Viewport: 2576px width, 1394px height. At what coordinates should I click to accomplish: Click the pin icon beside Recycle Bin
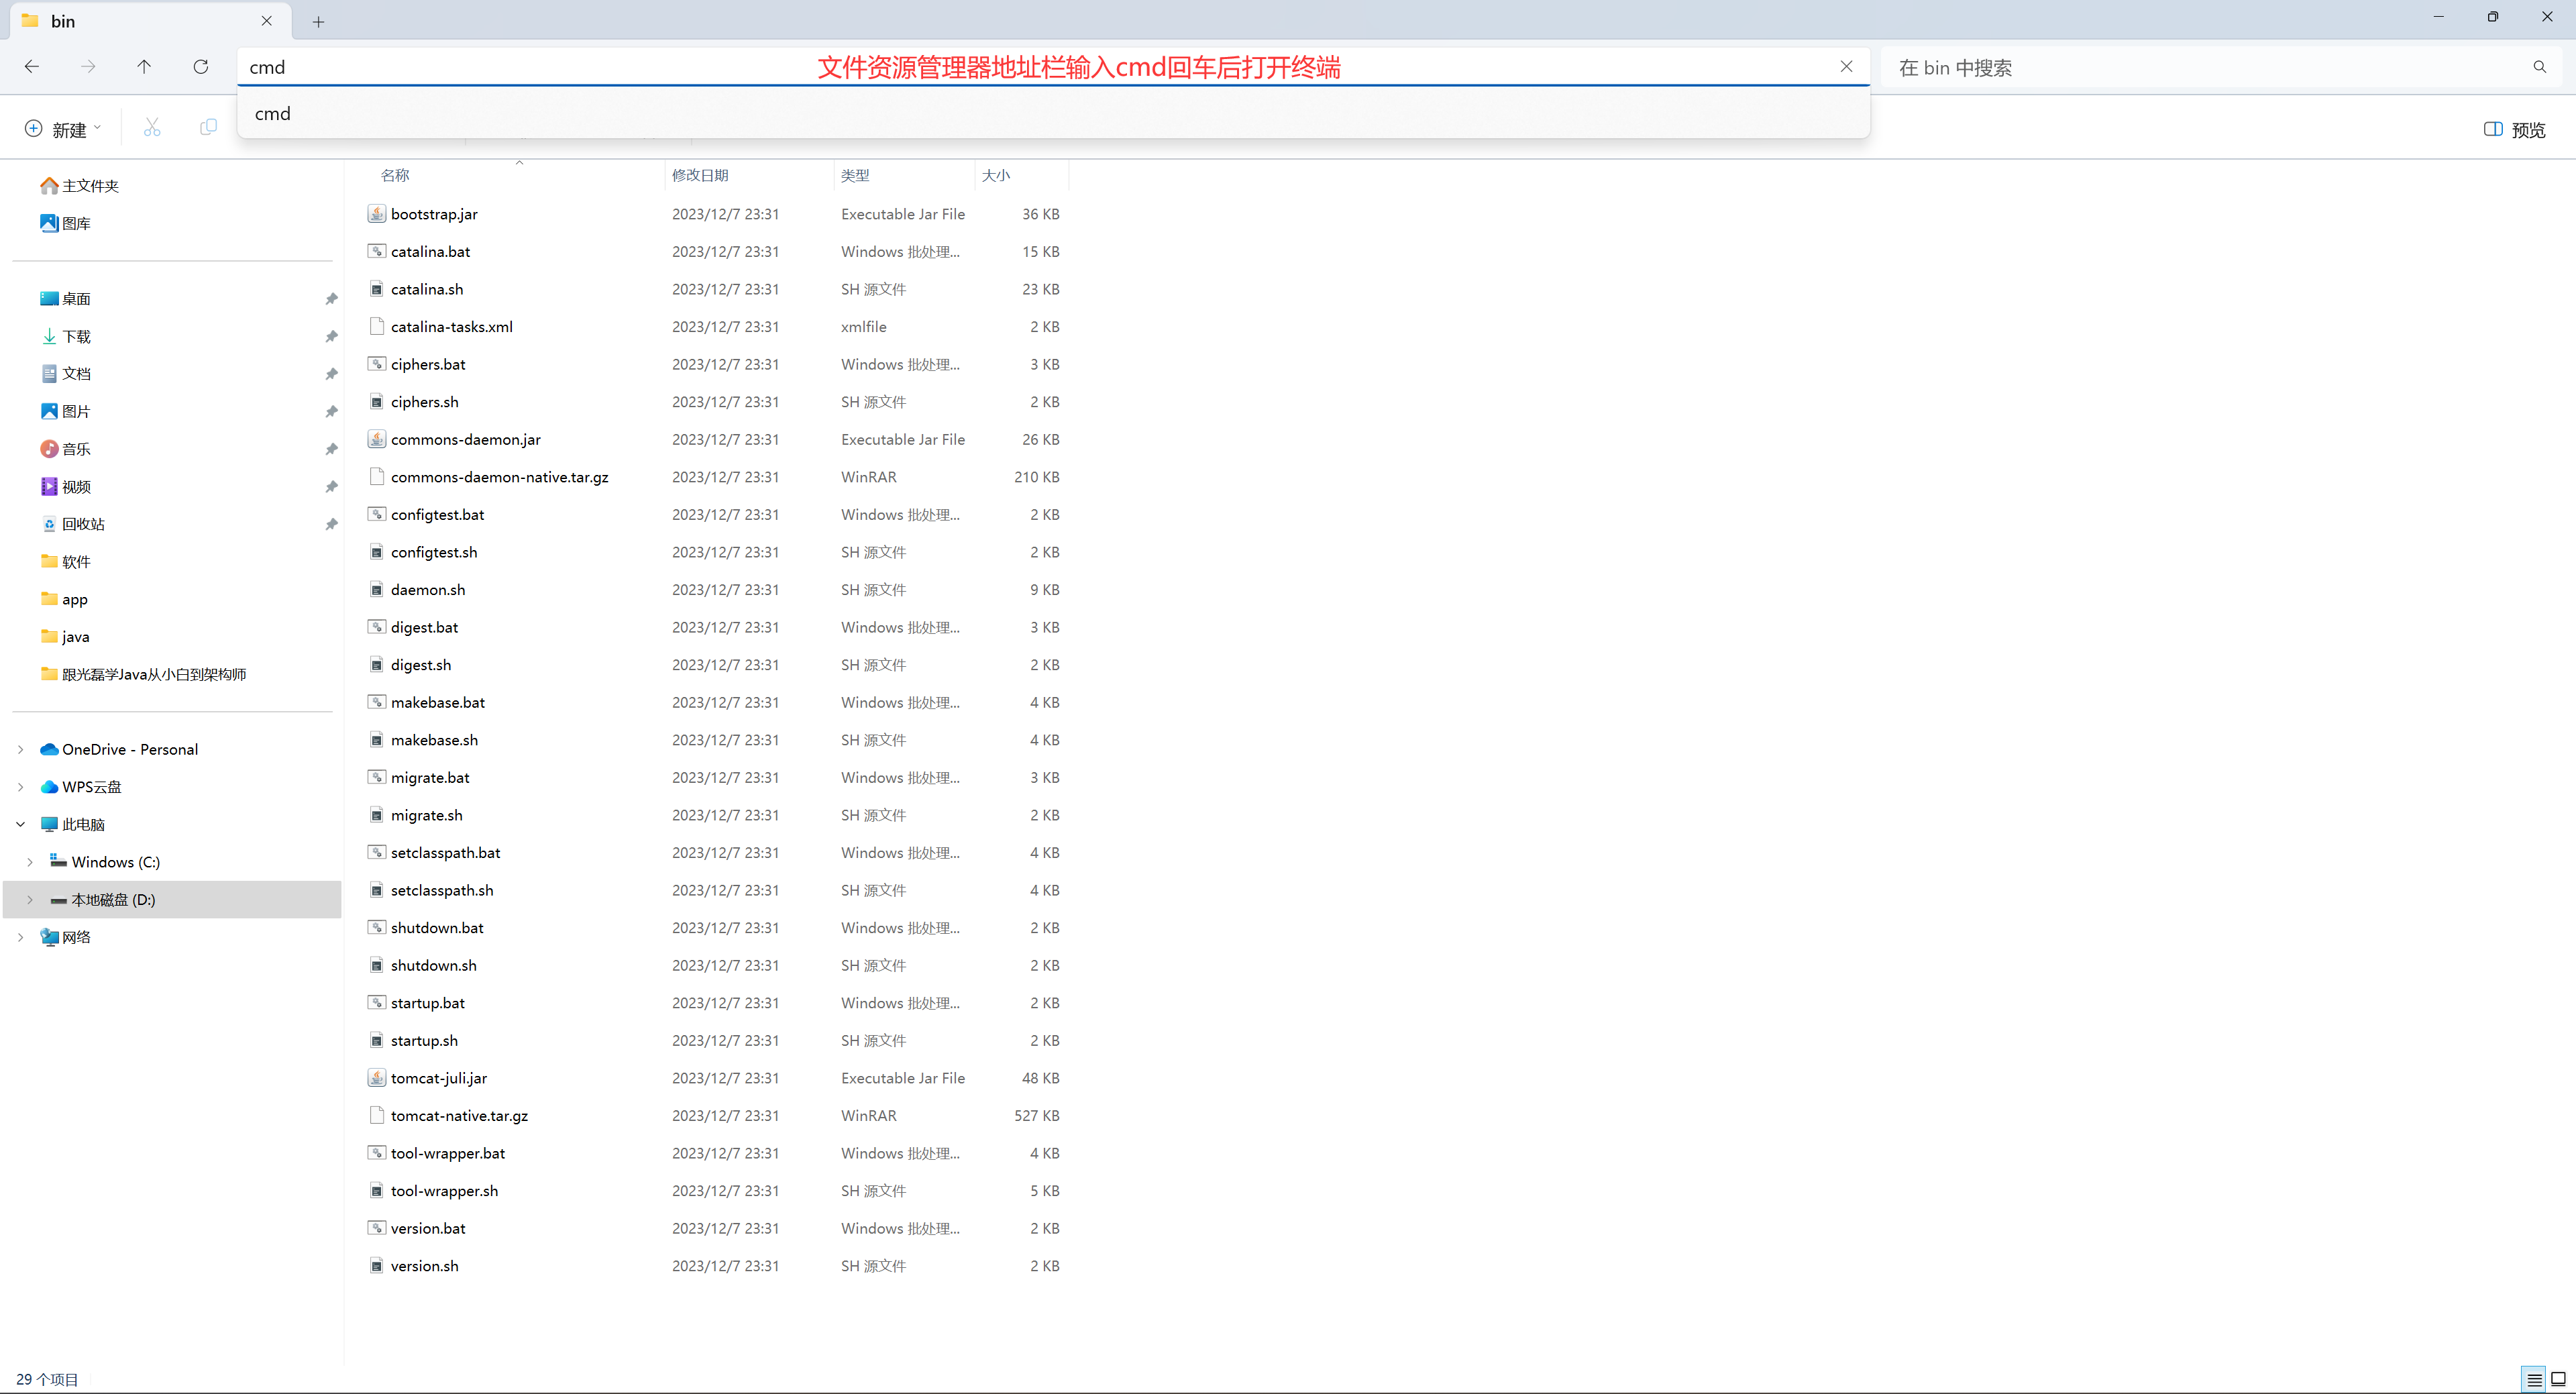(x=331, y=524)
